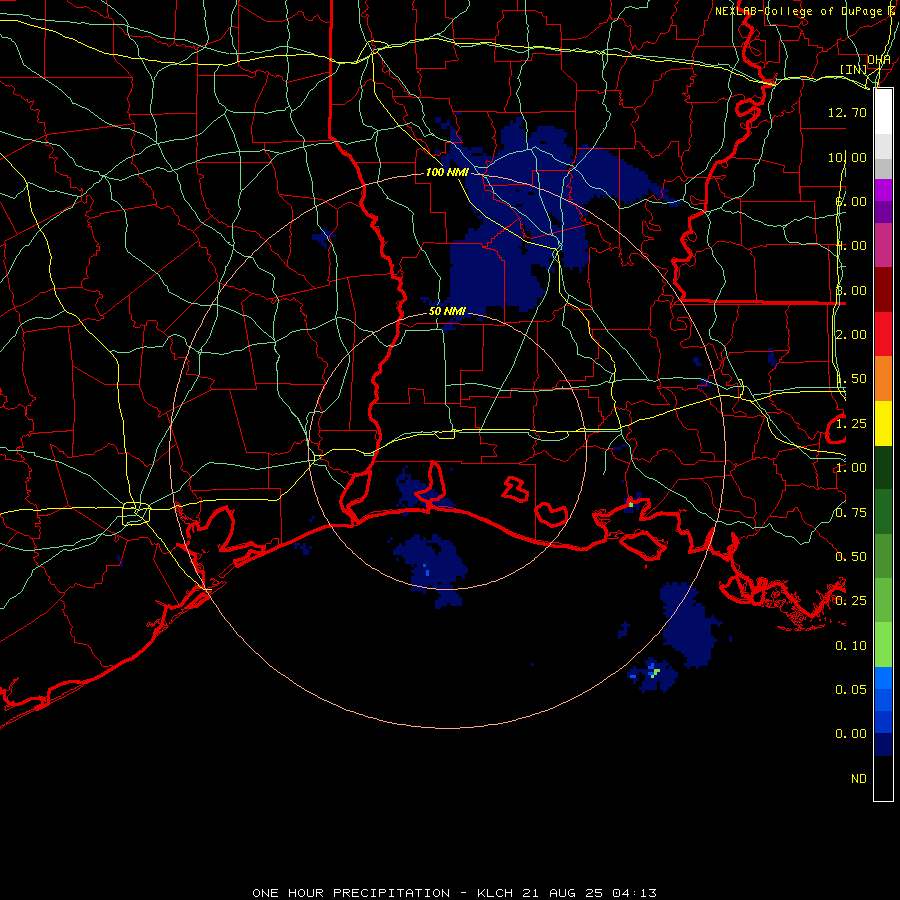Click the yellow legend swatch near 1.25

pyautogui.click(x=883, y=424)
